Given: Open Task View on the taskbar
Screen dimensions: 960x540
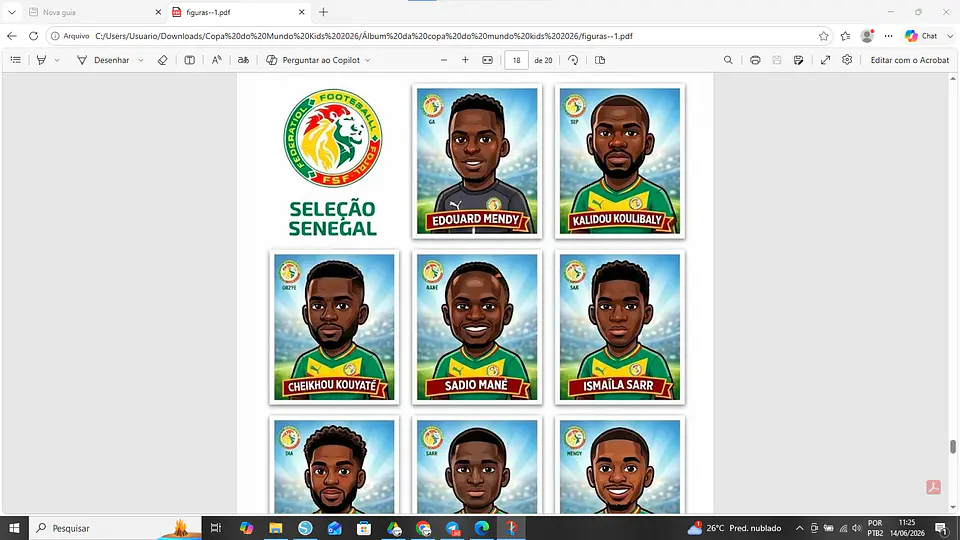Looking at the screenshot, I should (x=216, y=528).
